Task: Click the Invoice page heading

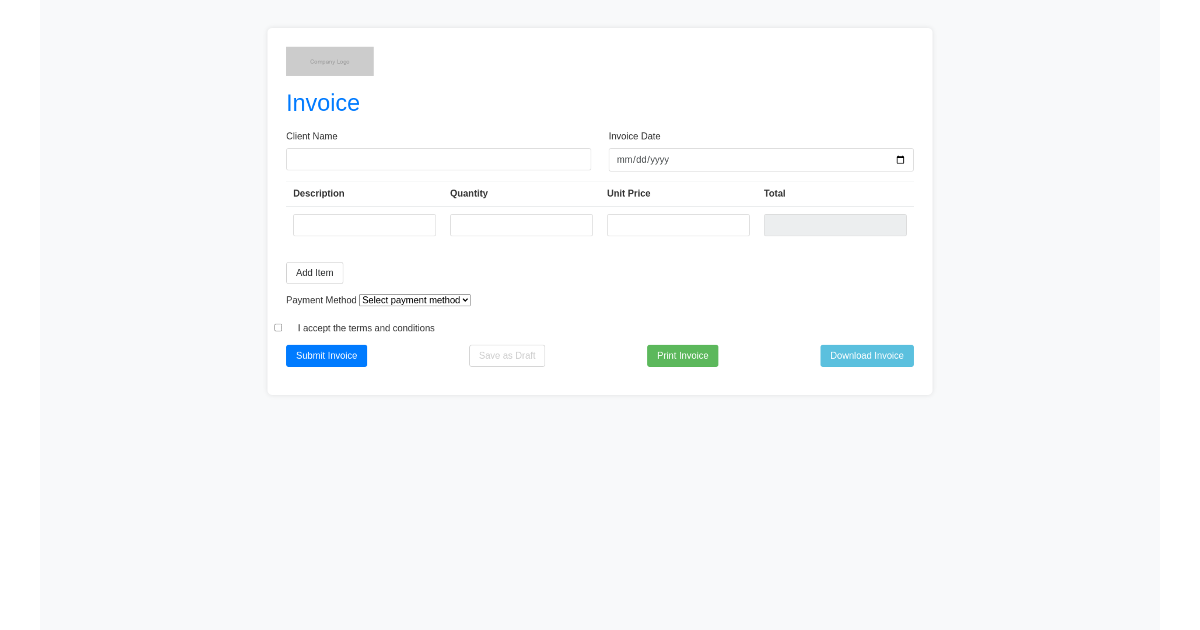Action: (x=322, y=102)
